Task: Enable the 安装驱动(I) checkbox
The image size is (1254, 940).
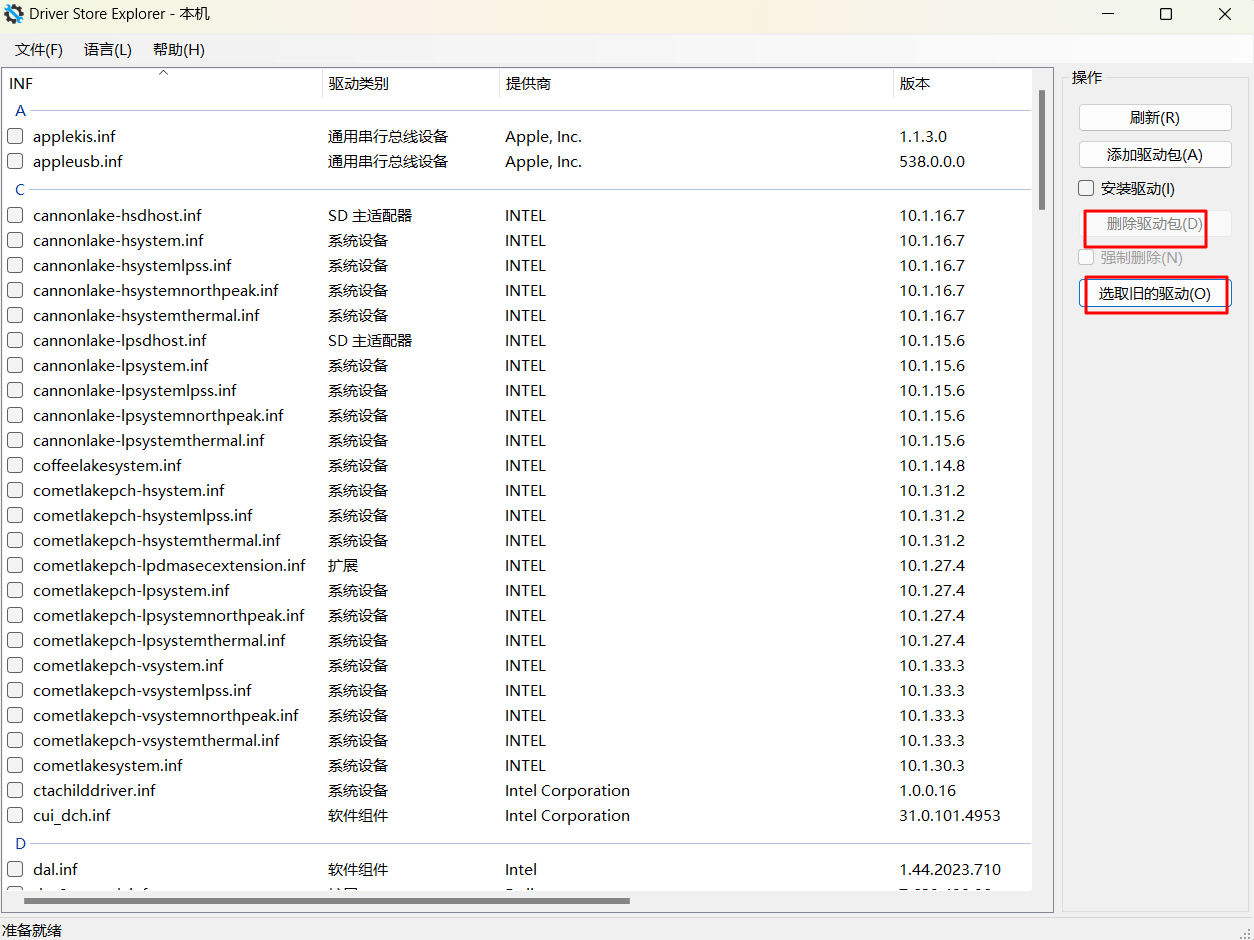Action: pyautogui.click(x=1086, y=188)
